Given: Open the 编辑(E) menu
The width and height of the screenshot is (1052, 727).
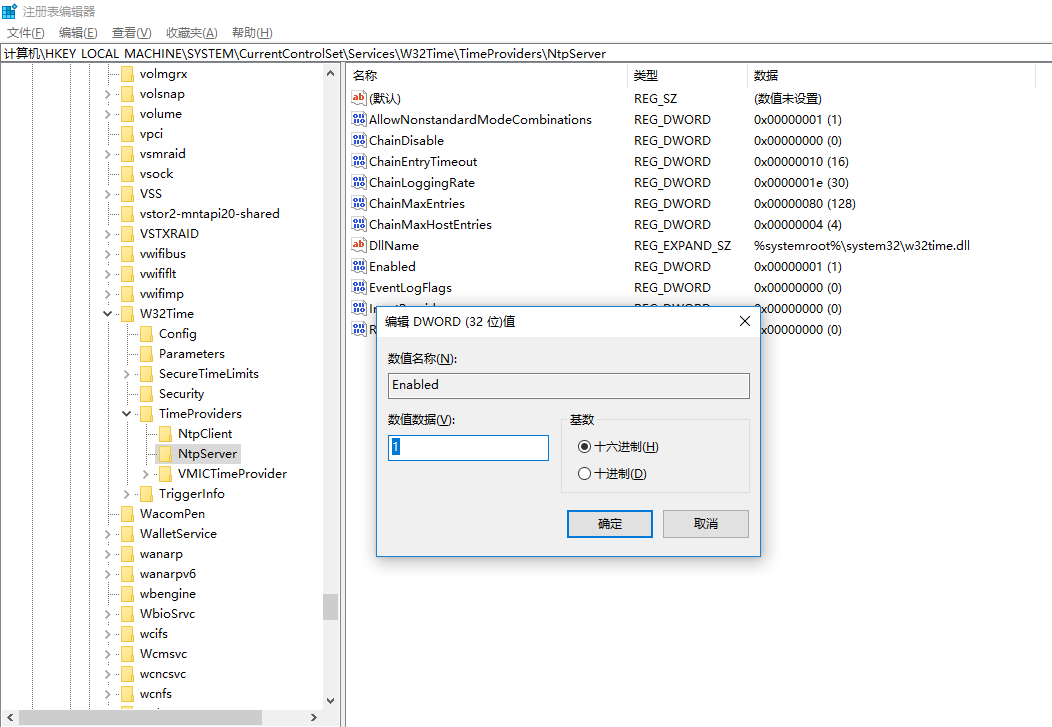Looking at the screenshot, I should (x=78, y=33).
